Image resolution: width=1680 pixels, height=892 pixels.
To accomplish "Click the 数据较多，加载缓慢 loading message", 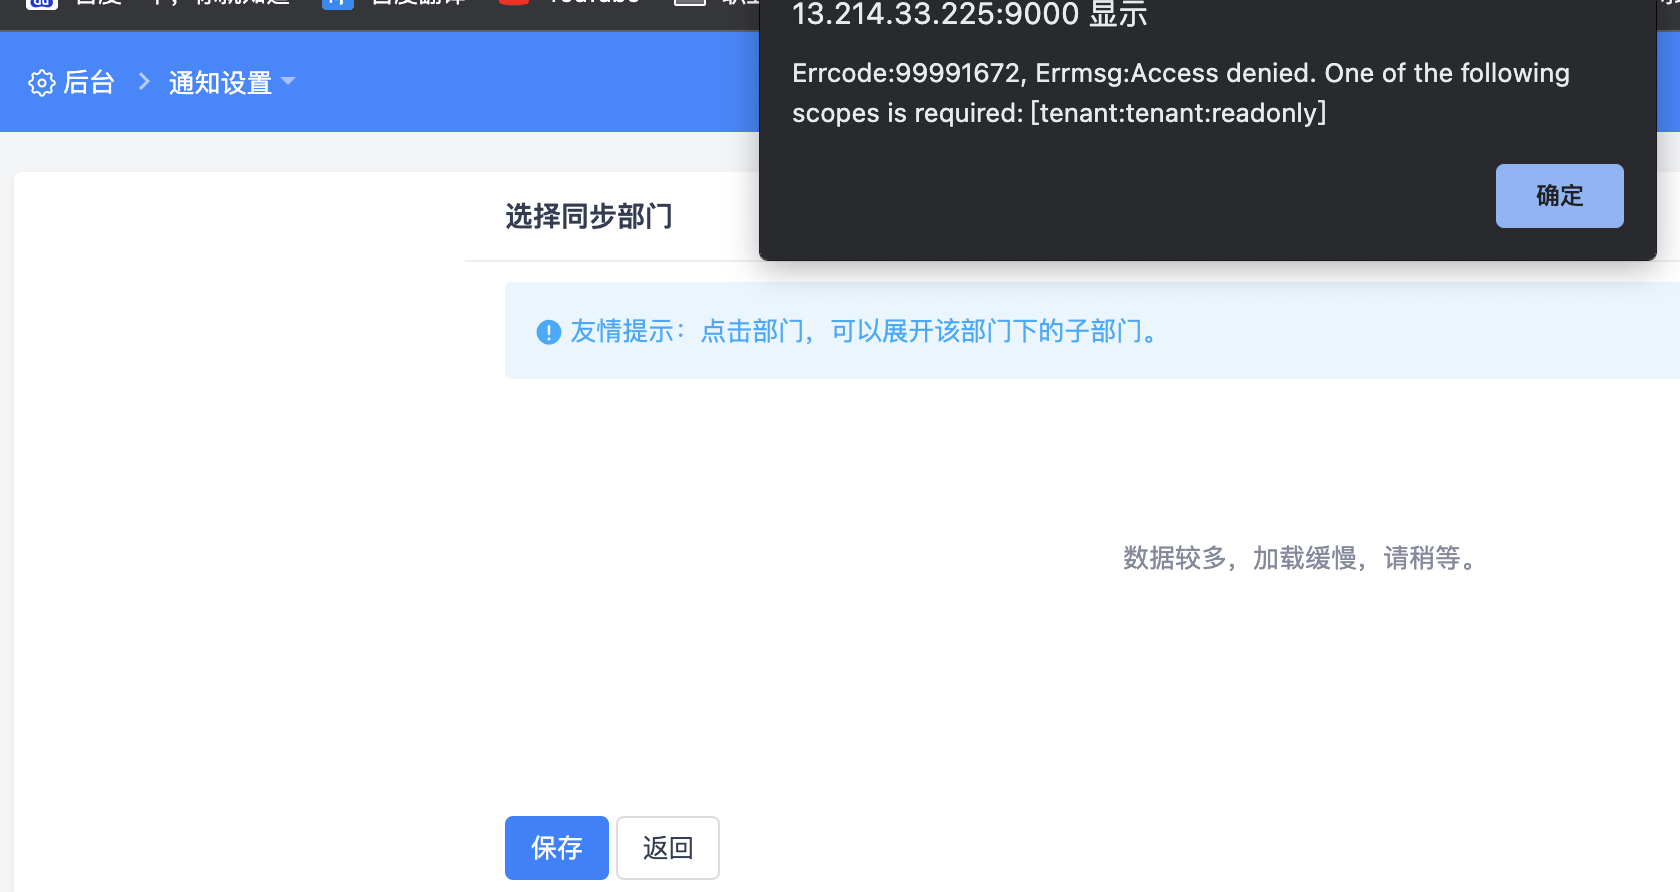I will click(x=1301, y=558).
